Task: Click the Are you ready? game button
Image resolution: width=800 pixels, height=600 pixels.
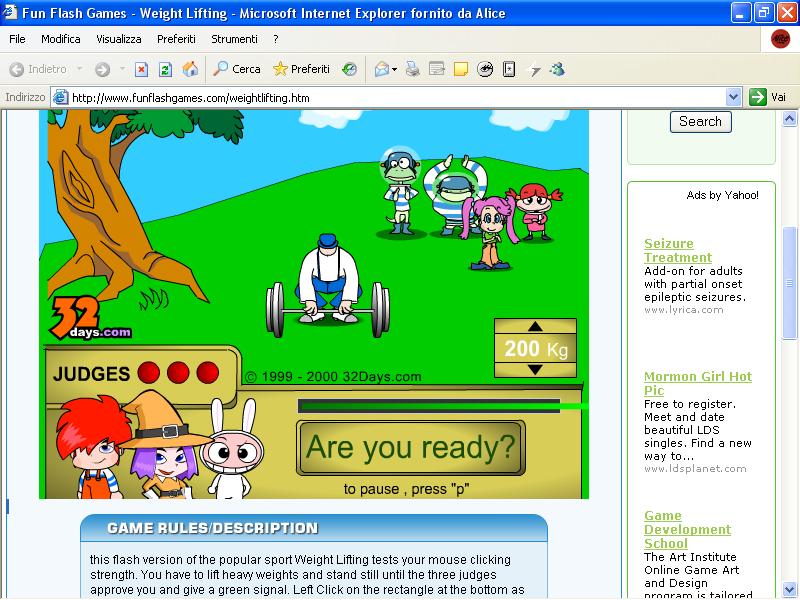Action: point(411,447)
